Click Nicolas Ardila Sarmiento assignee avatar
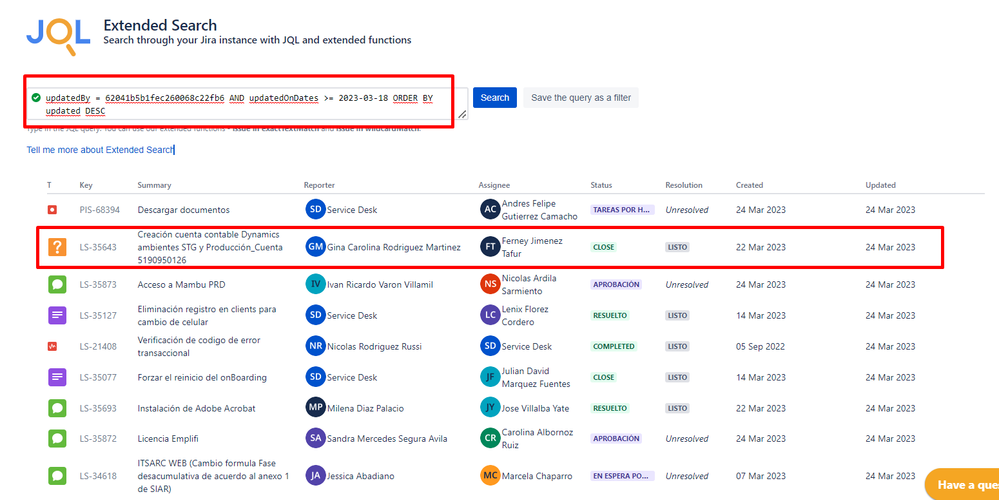Viewport: 999px width, 500px height. click(490, 285)
